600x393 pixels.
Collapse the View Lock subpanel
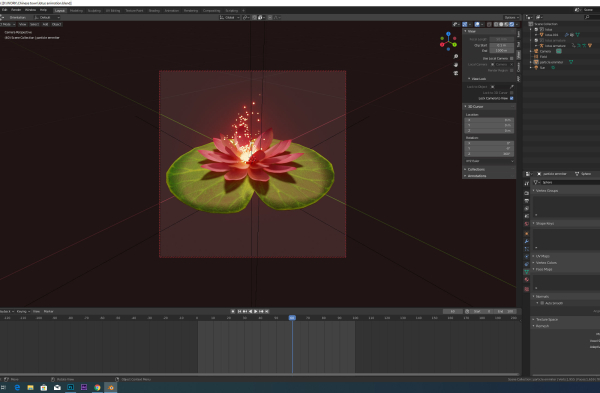[x=469, y=79]
